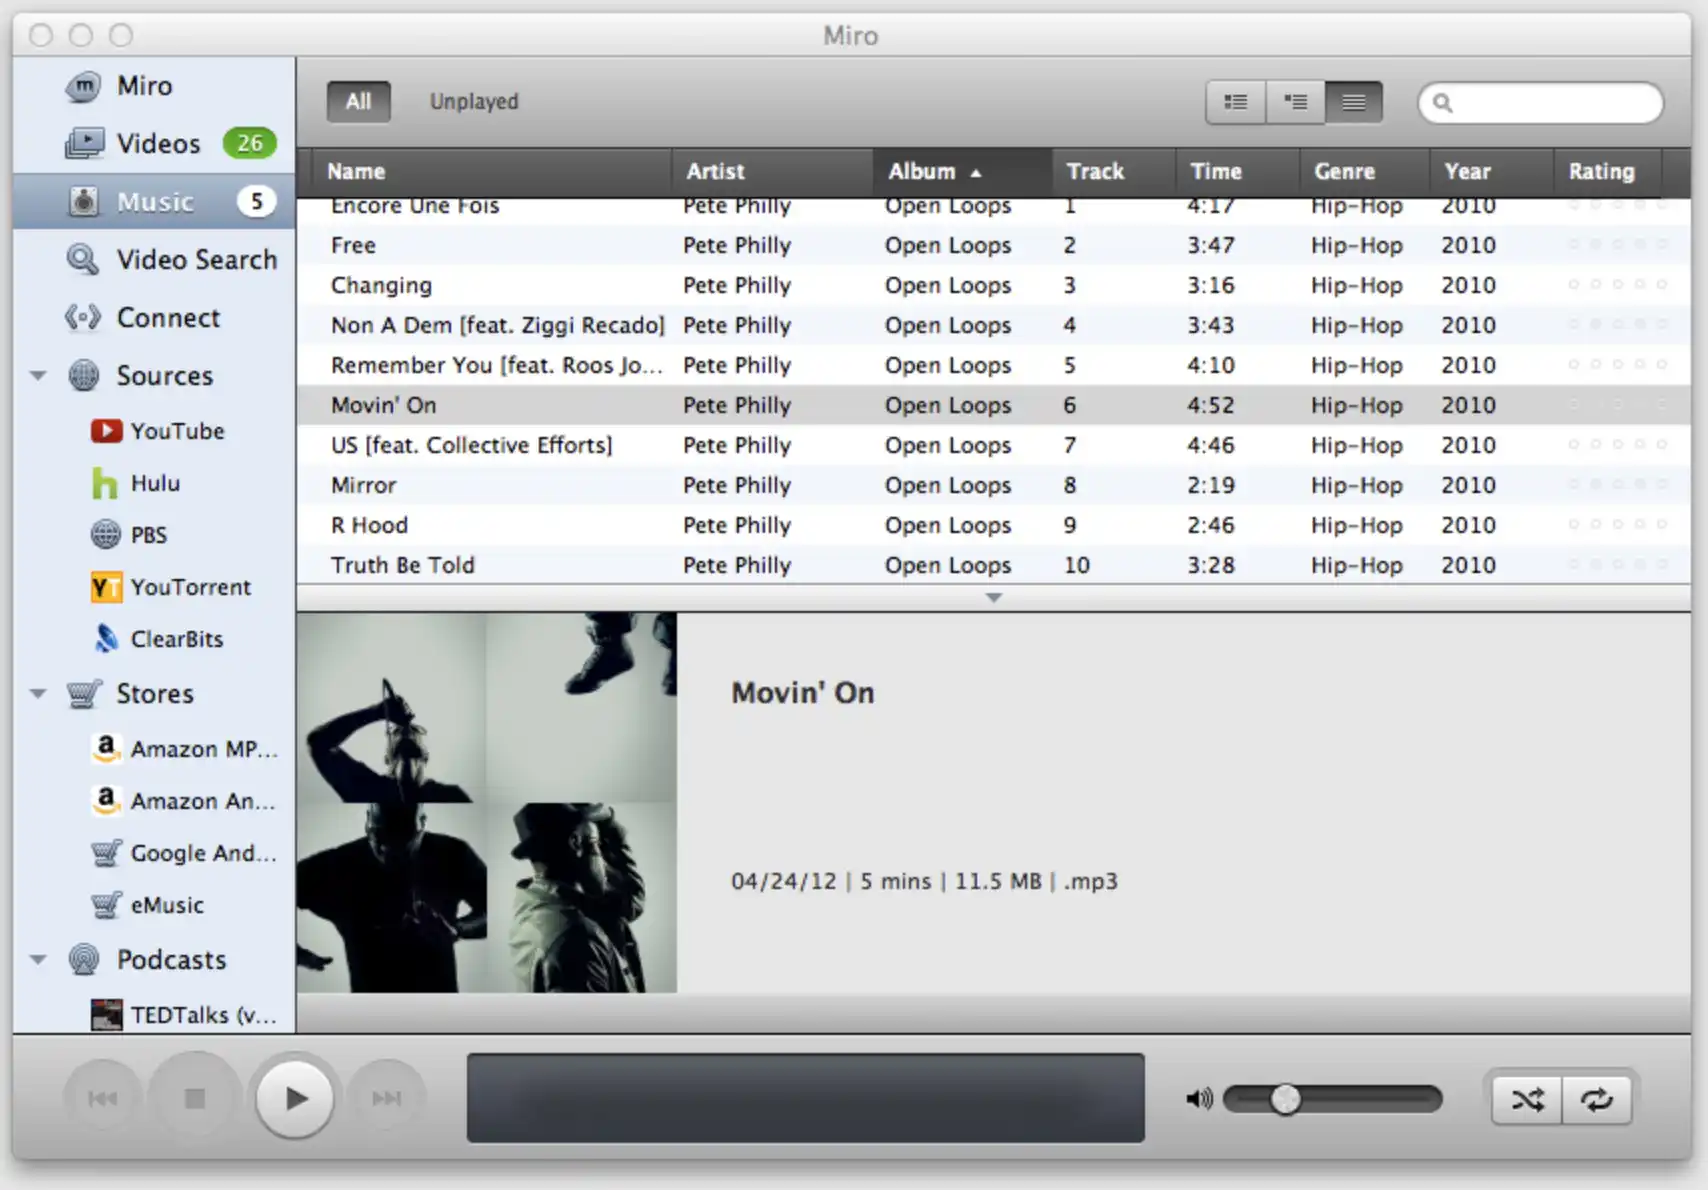Collapse the item details pane arrow
Screen dimensions: 1708x1190
(x=993, y=598)
